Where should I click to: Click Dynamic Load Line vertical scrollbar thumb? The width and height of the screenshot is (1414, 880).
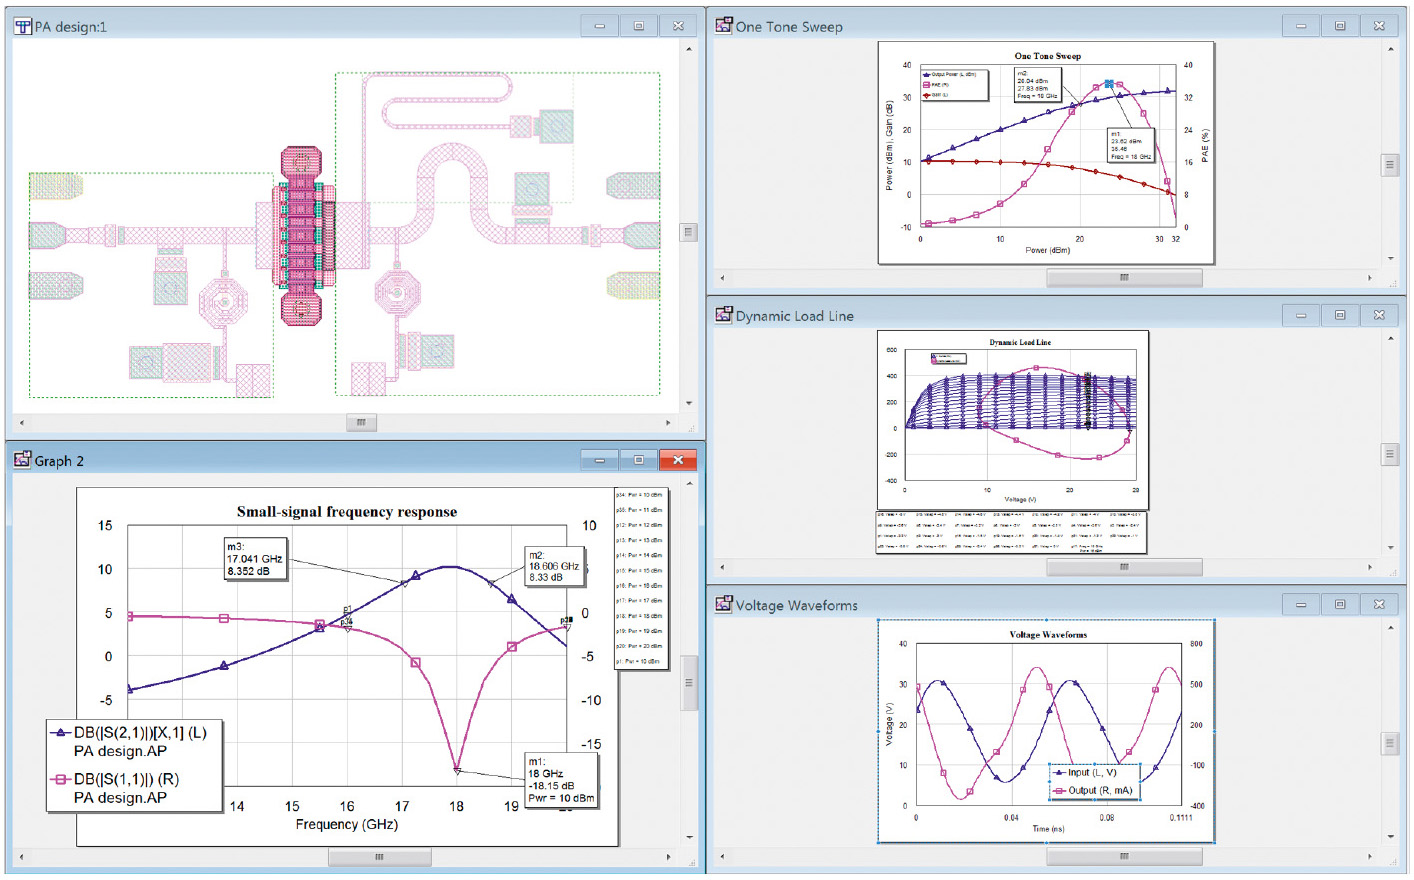1390,454
